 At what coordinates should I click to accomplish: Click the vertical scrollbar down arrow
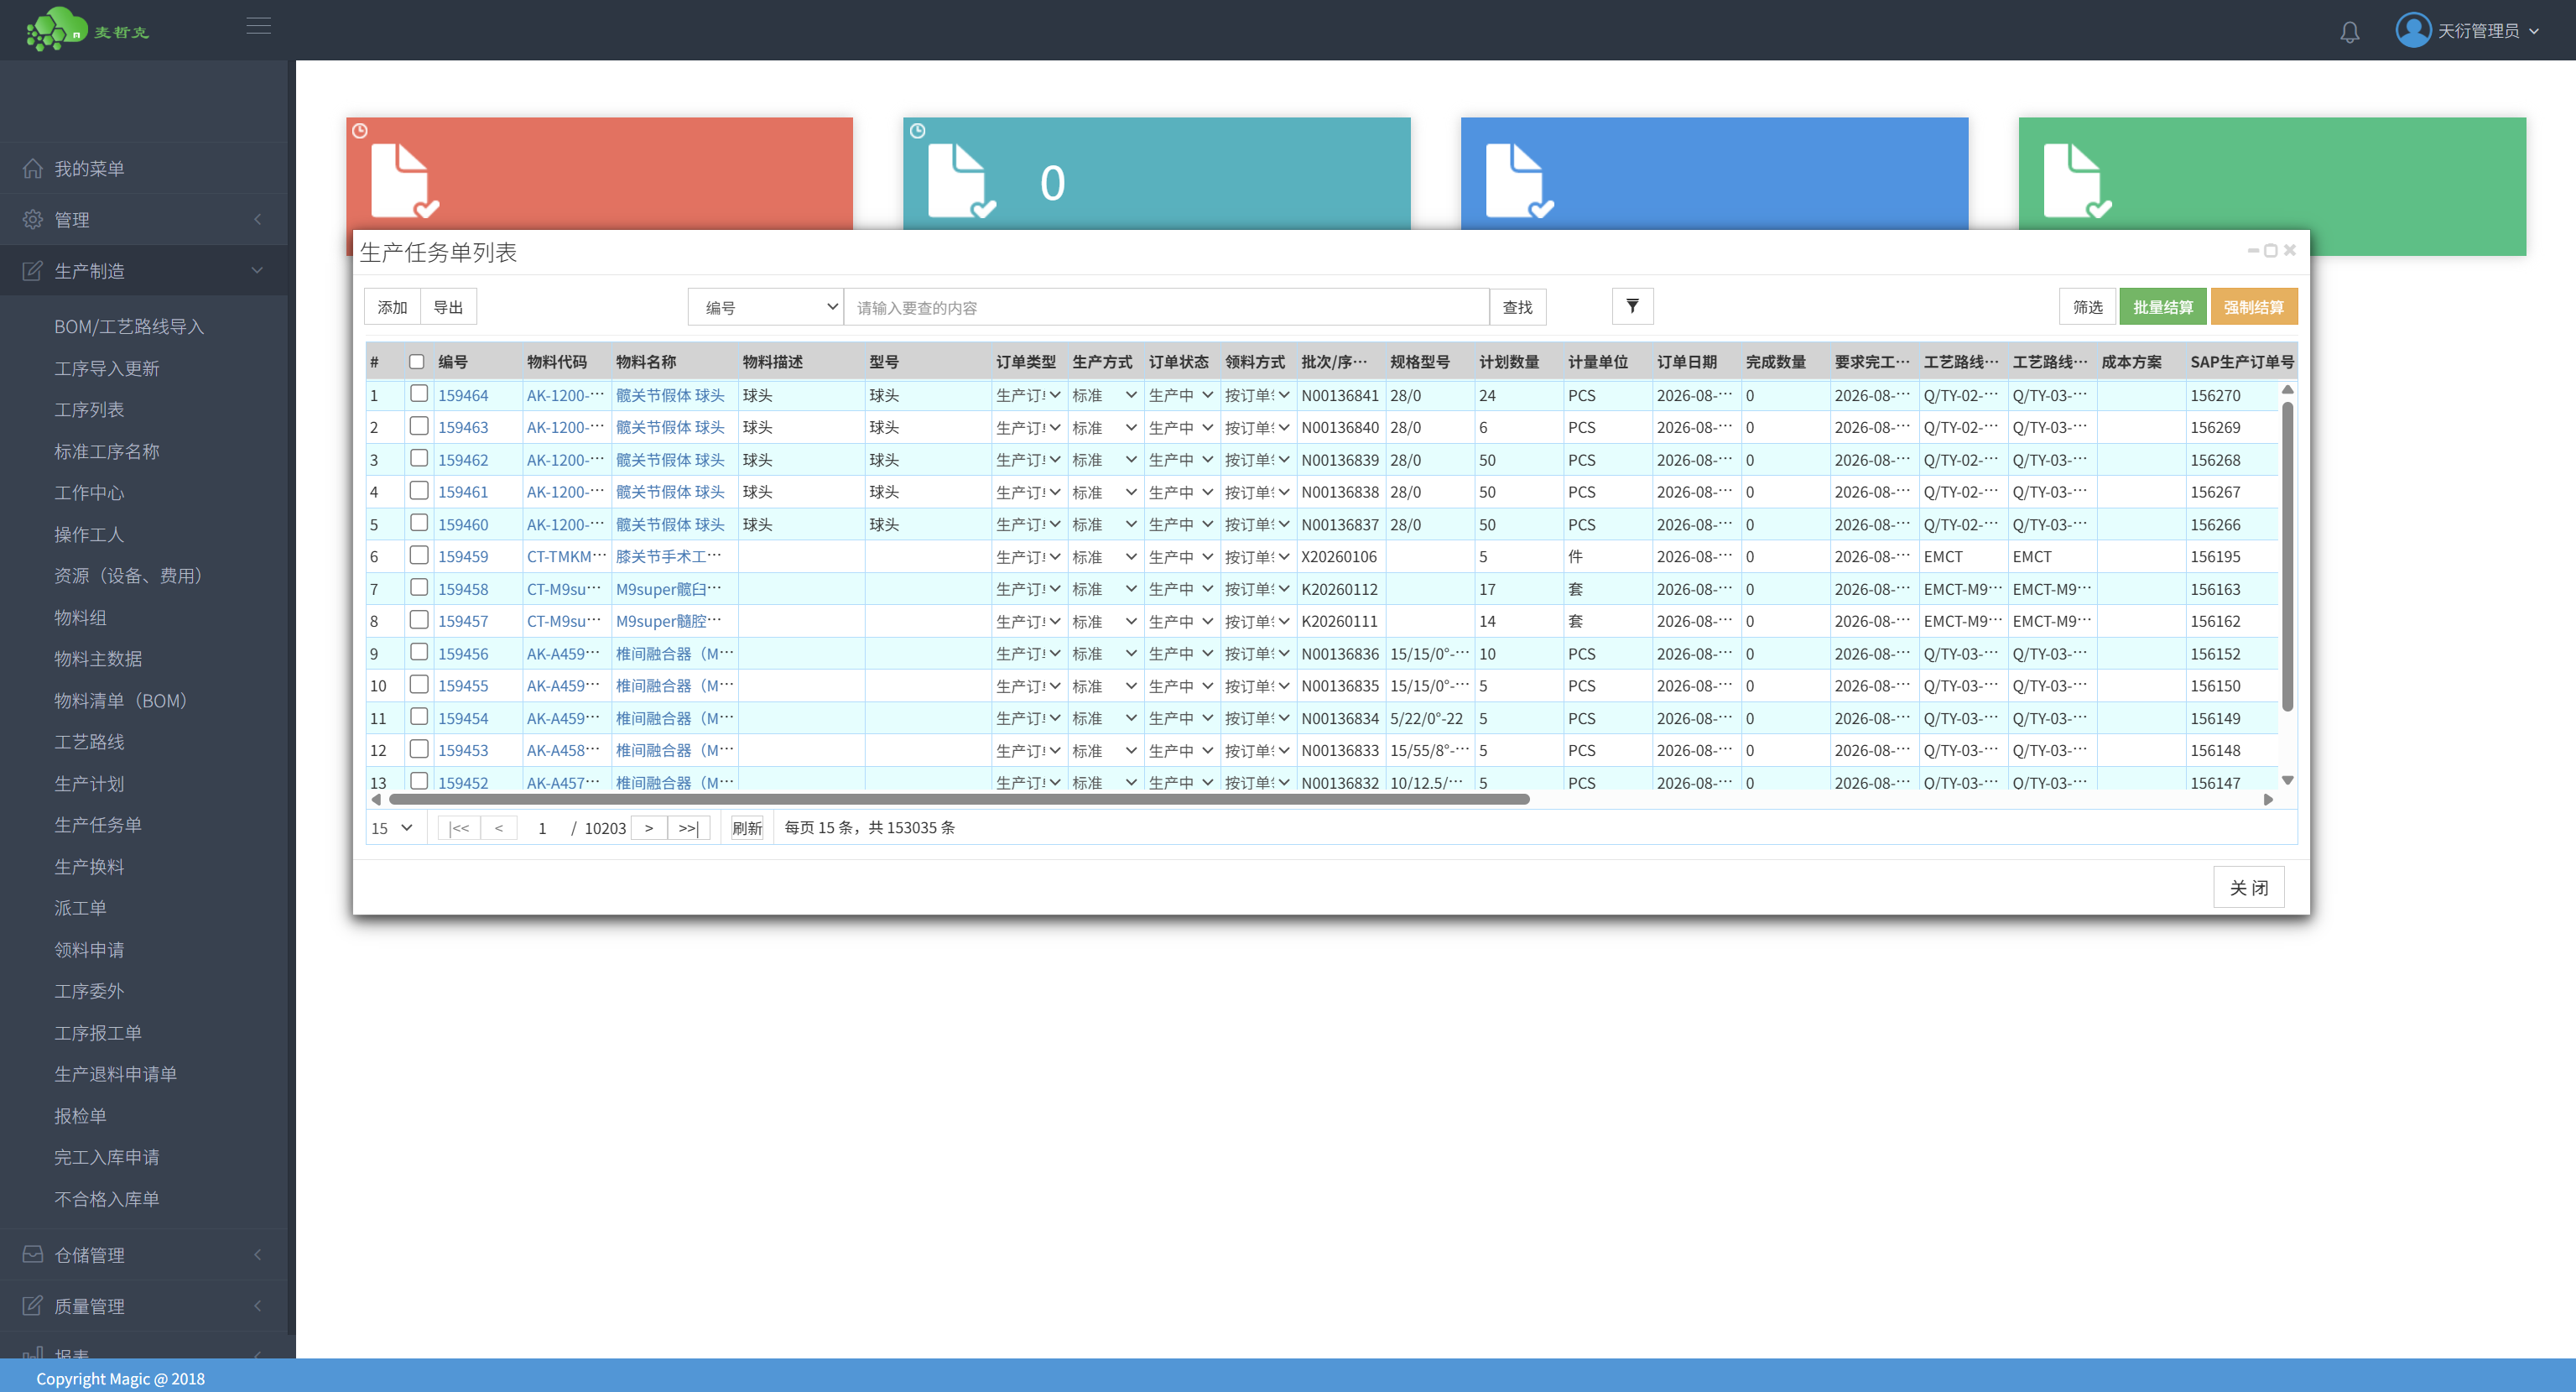click(2287, 780)
